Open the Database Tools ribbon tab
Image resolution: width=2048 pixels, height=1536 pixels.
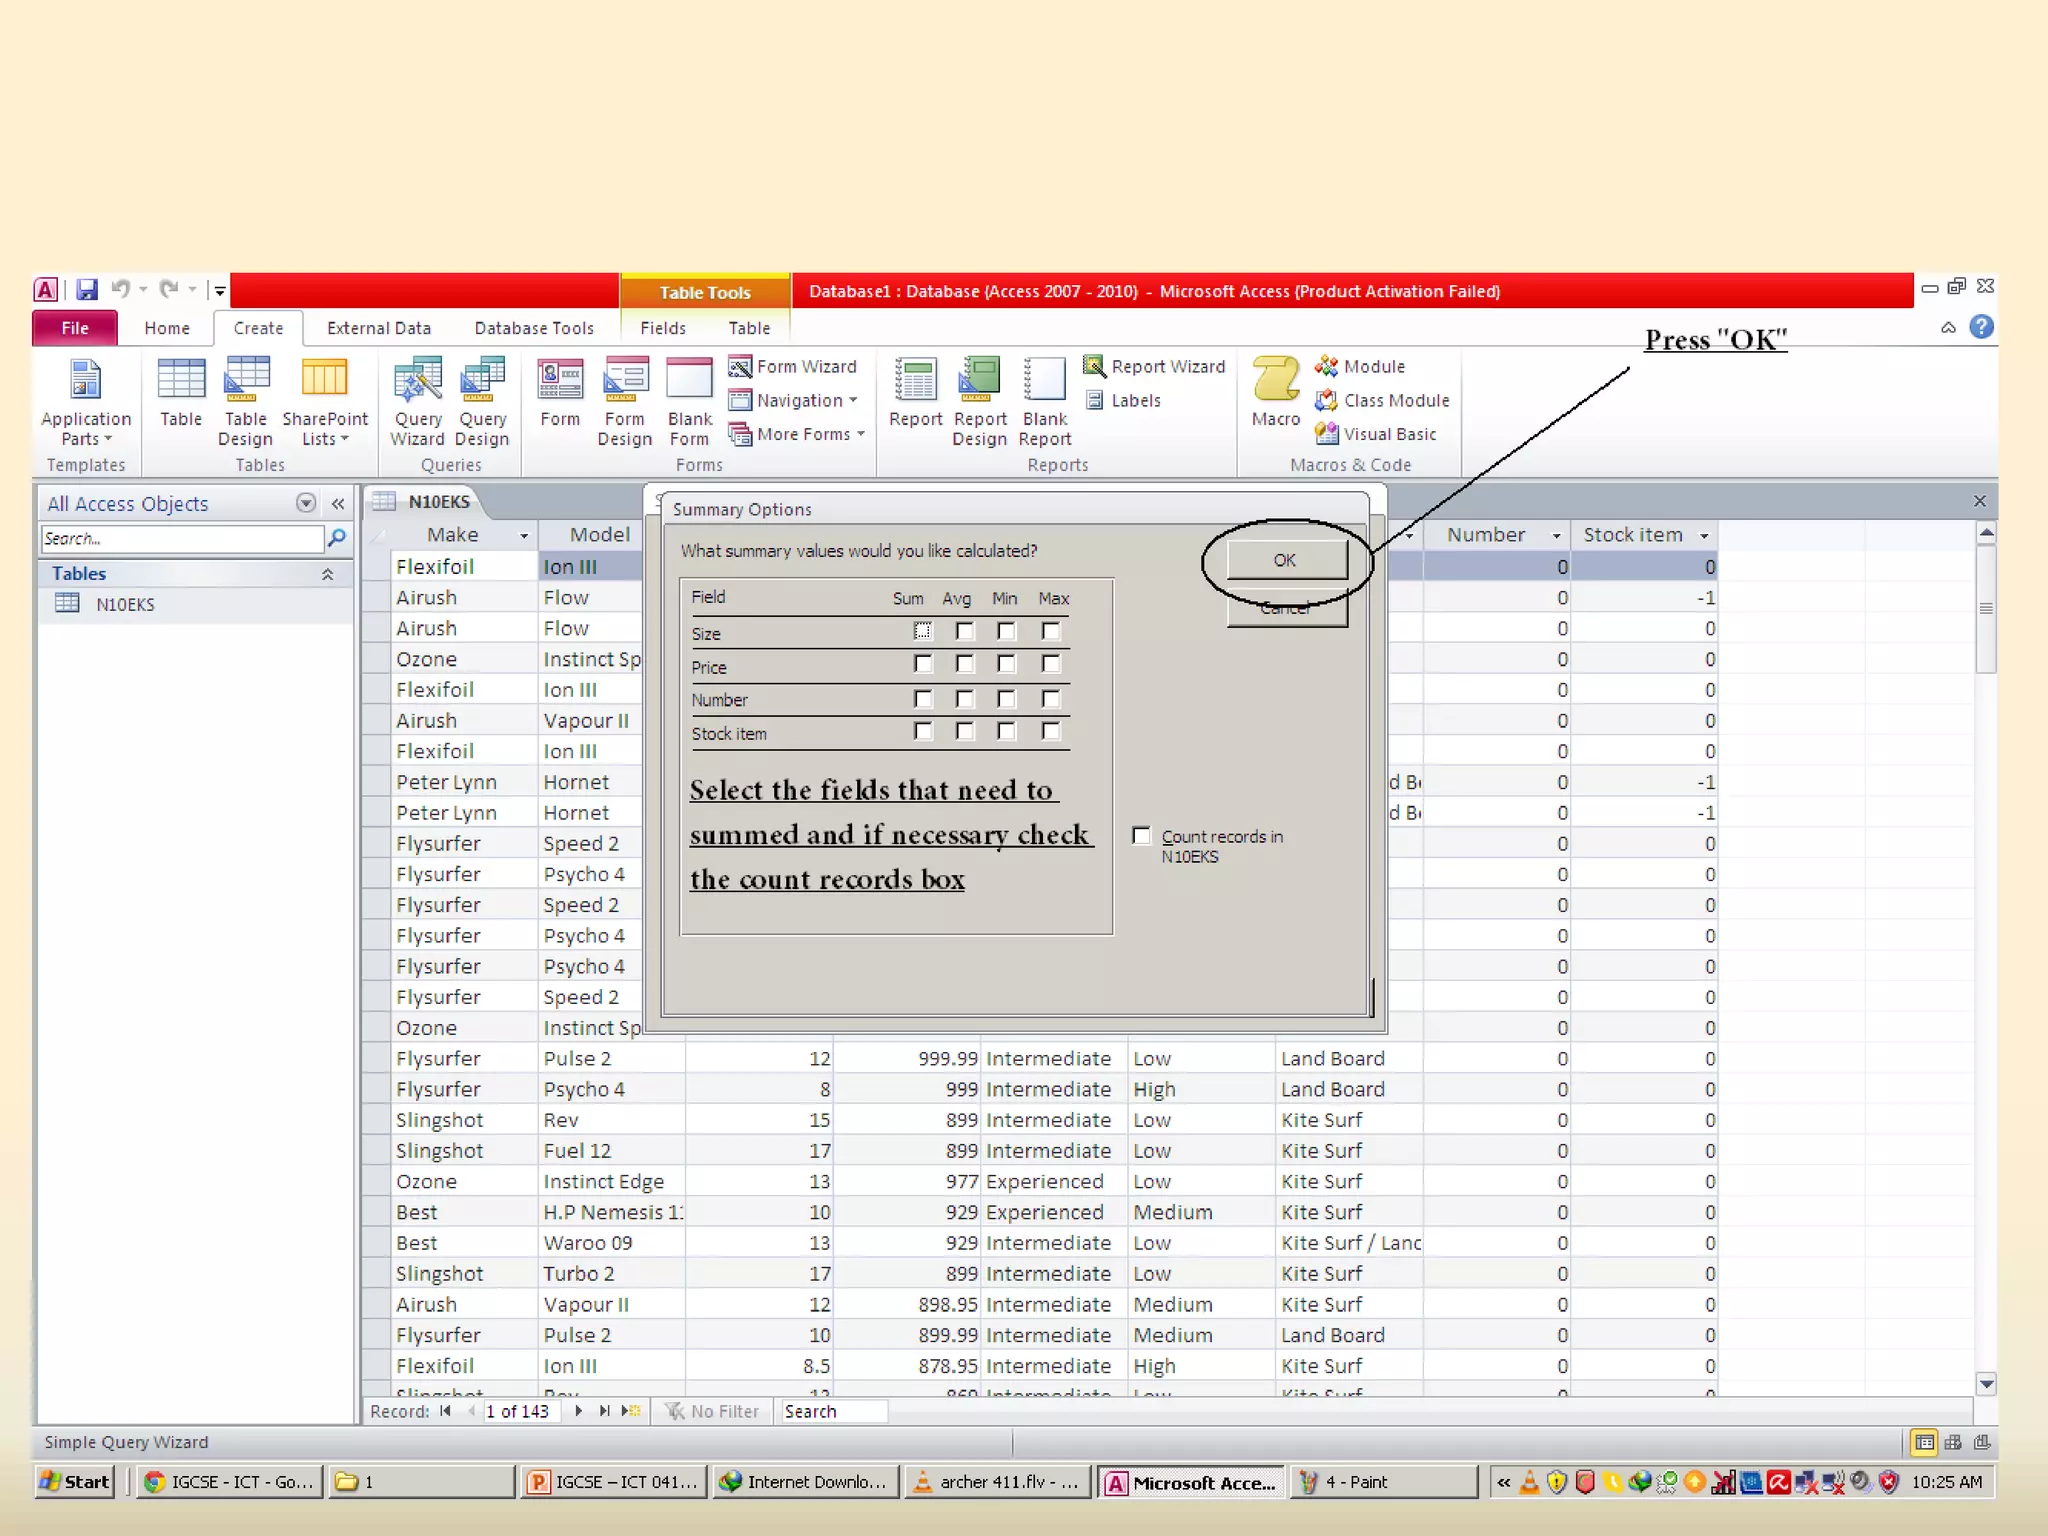coord(533,328)
